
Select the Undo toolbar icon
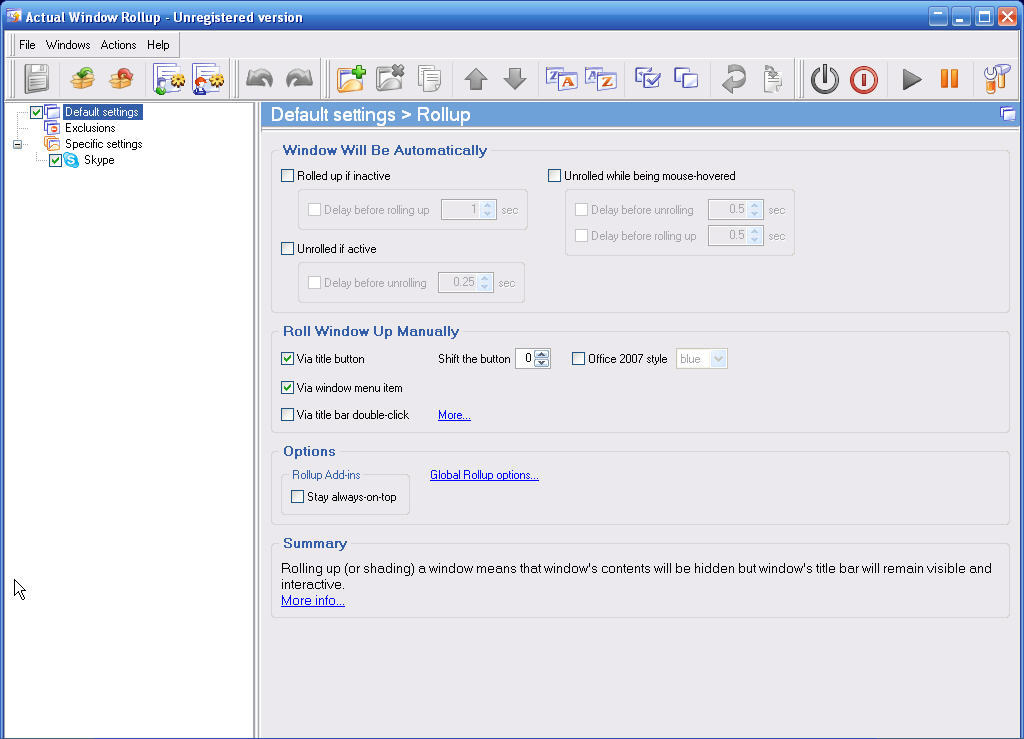(260, 78)
